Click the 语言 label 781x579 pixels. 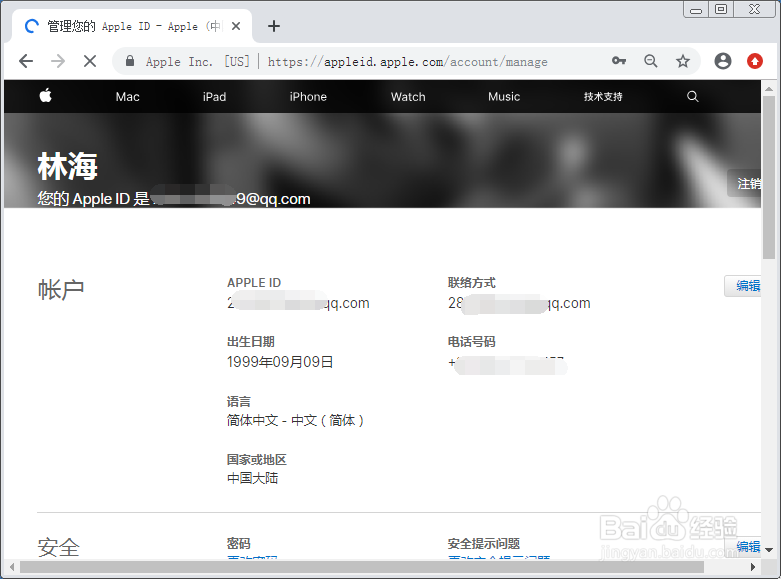coord(239,402)
